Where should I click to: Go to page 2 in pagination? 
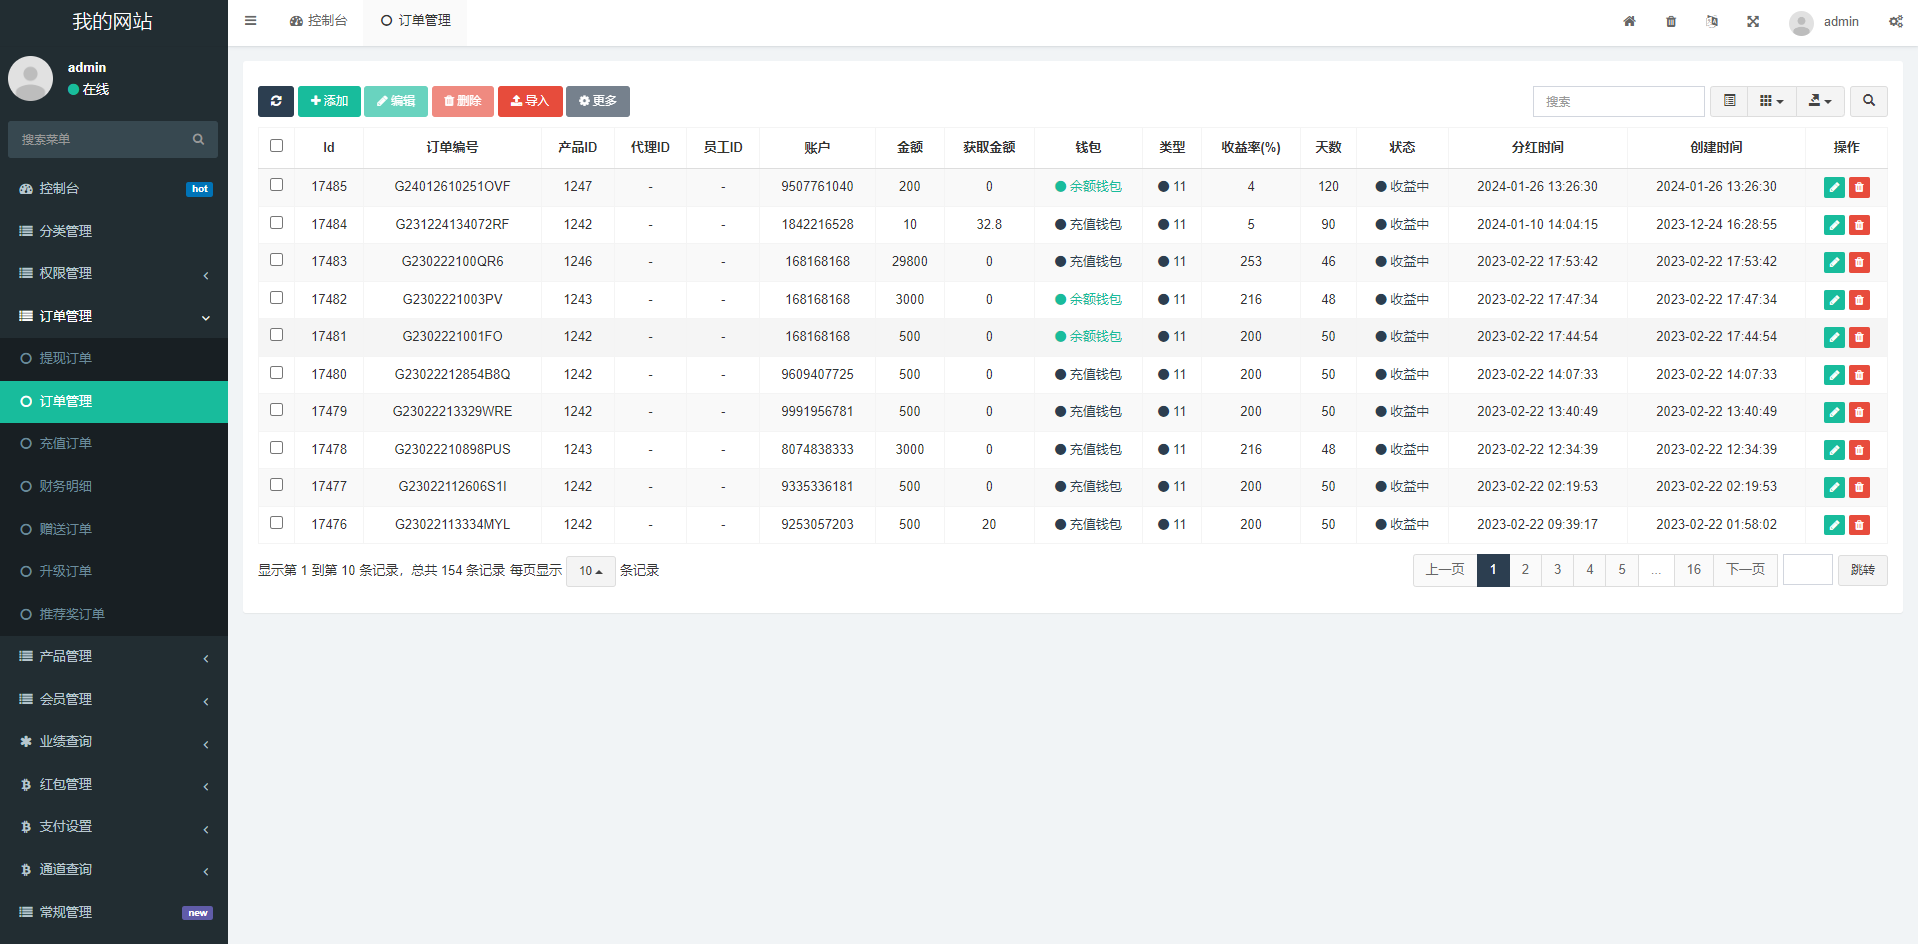(1525, 570)
